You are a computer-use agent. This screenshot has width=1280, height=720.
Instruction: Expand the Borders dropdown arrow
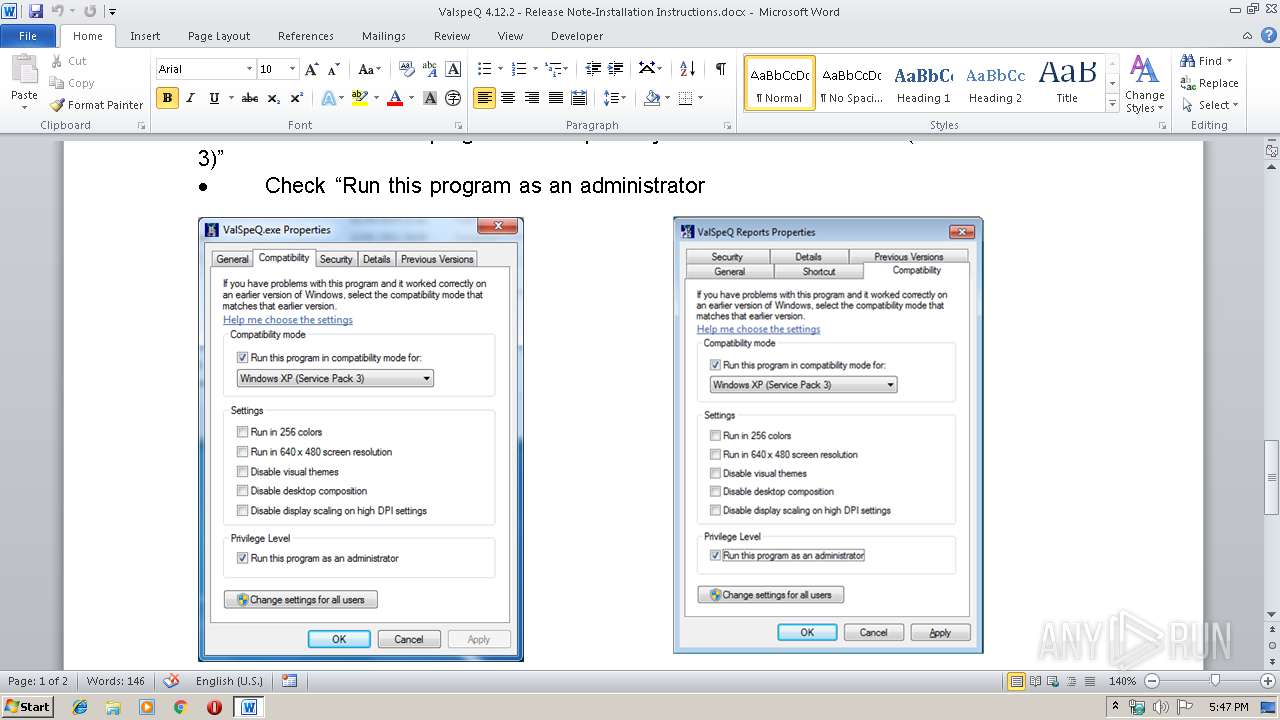[700, 98]
